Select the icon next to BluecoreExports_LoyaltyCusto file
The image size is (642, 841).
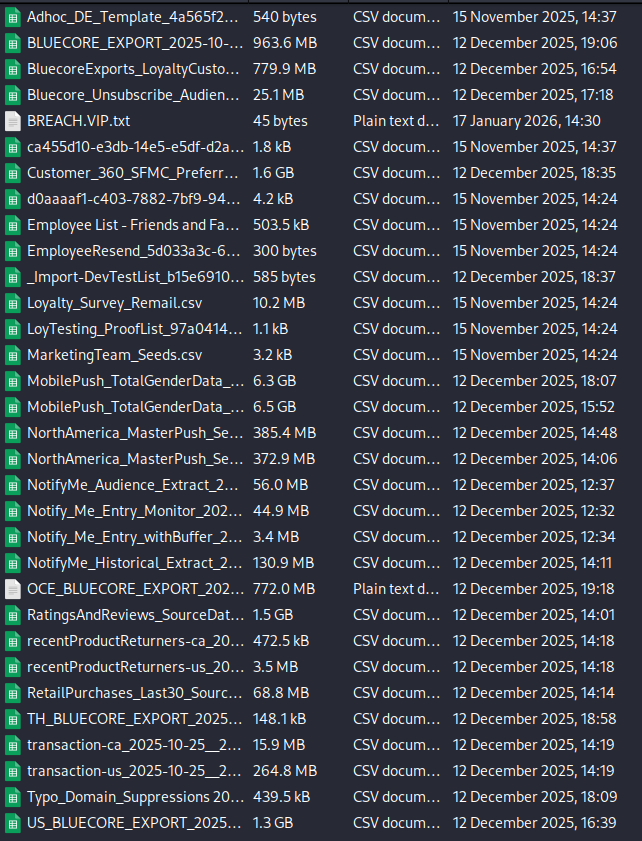pyautogui.click(x=12, y=69)
